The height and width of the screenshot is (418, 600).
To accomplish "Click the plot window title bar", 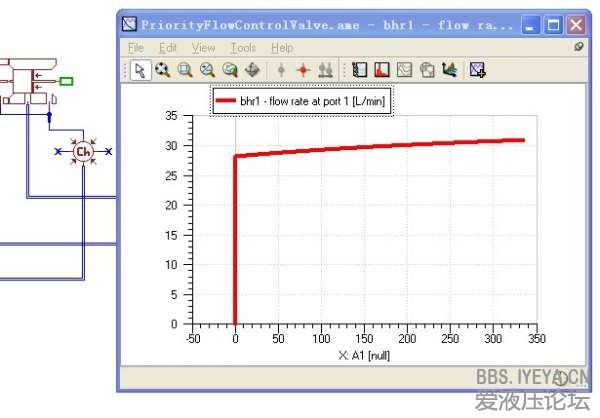I will [320, 24].
